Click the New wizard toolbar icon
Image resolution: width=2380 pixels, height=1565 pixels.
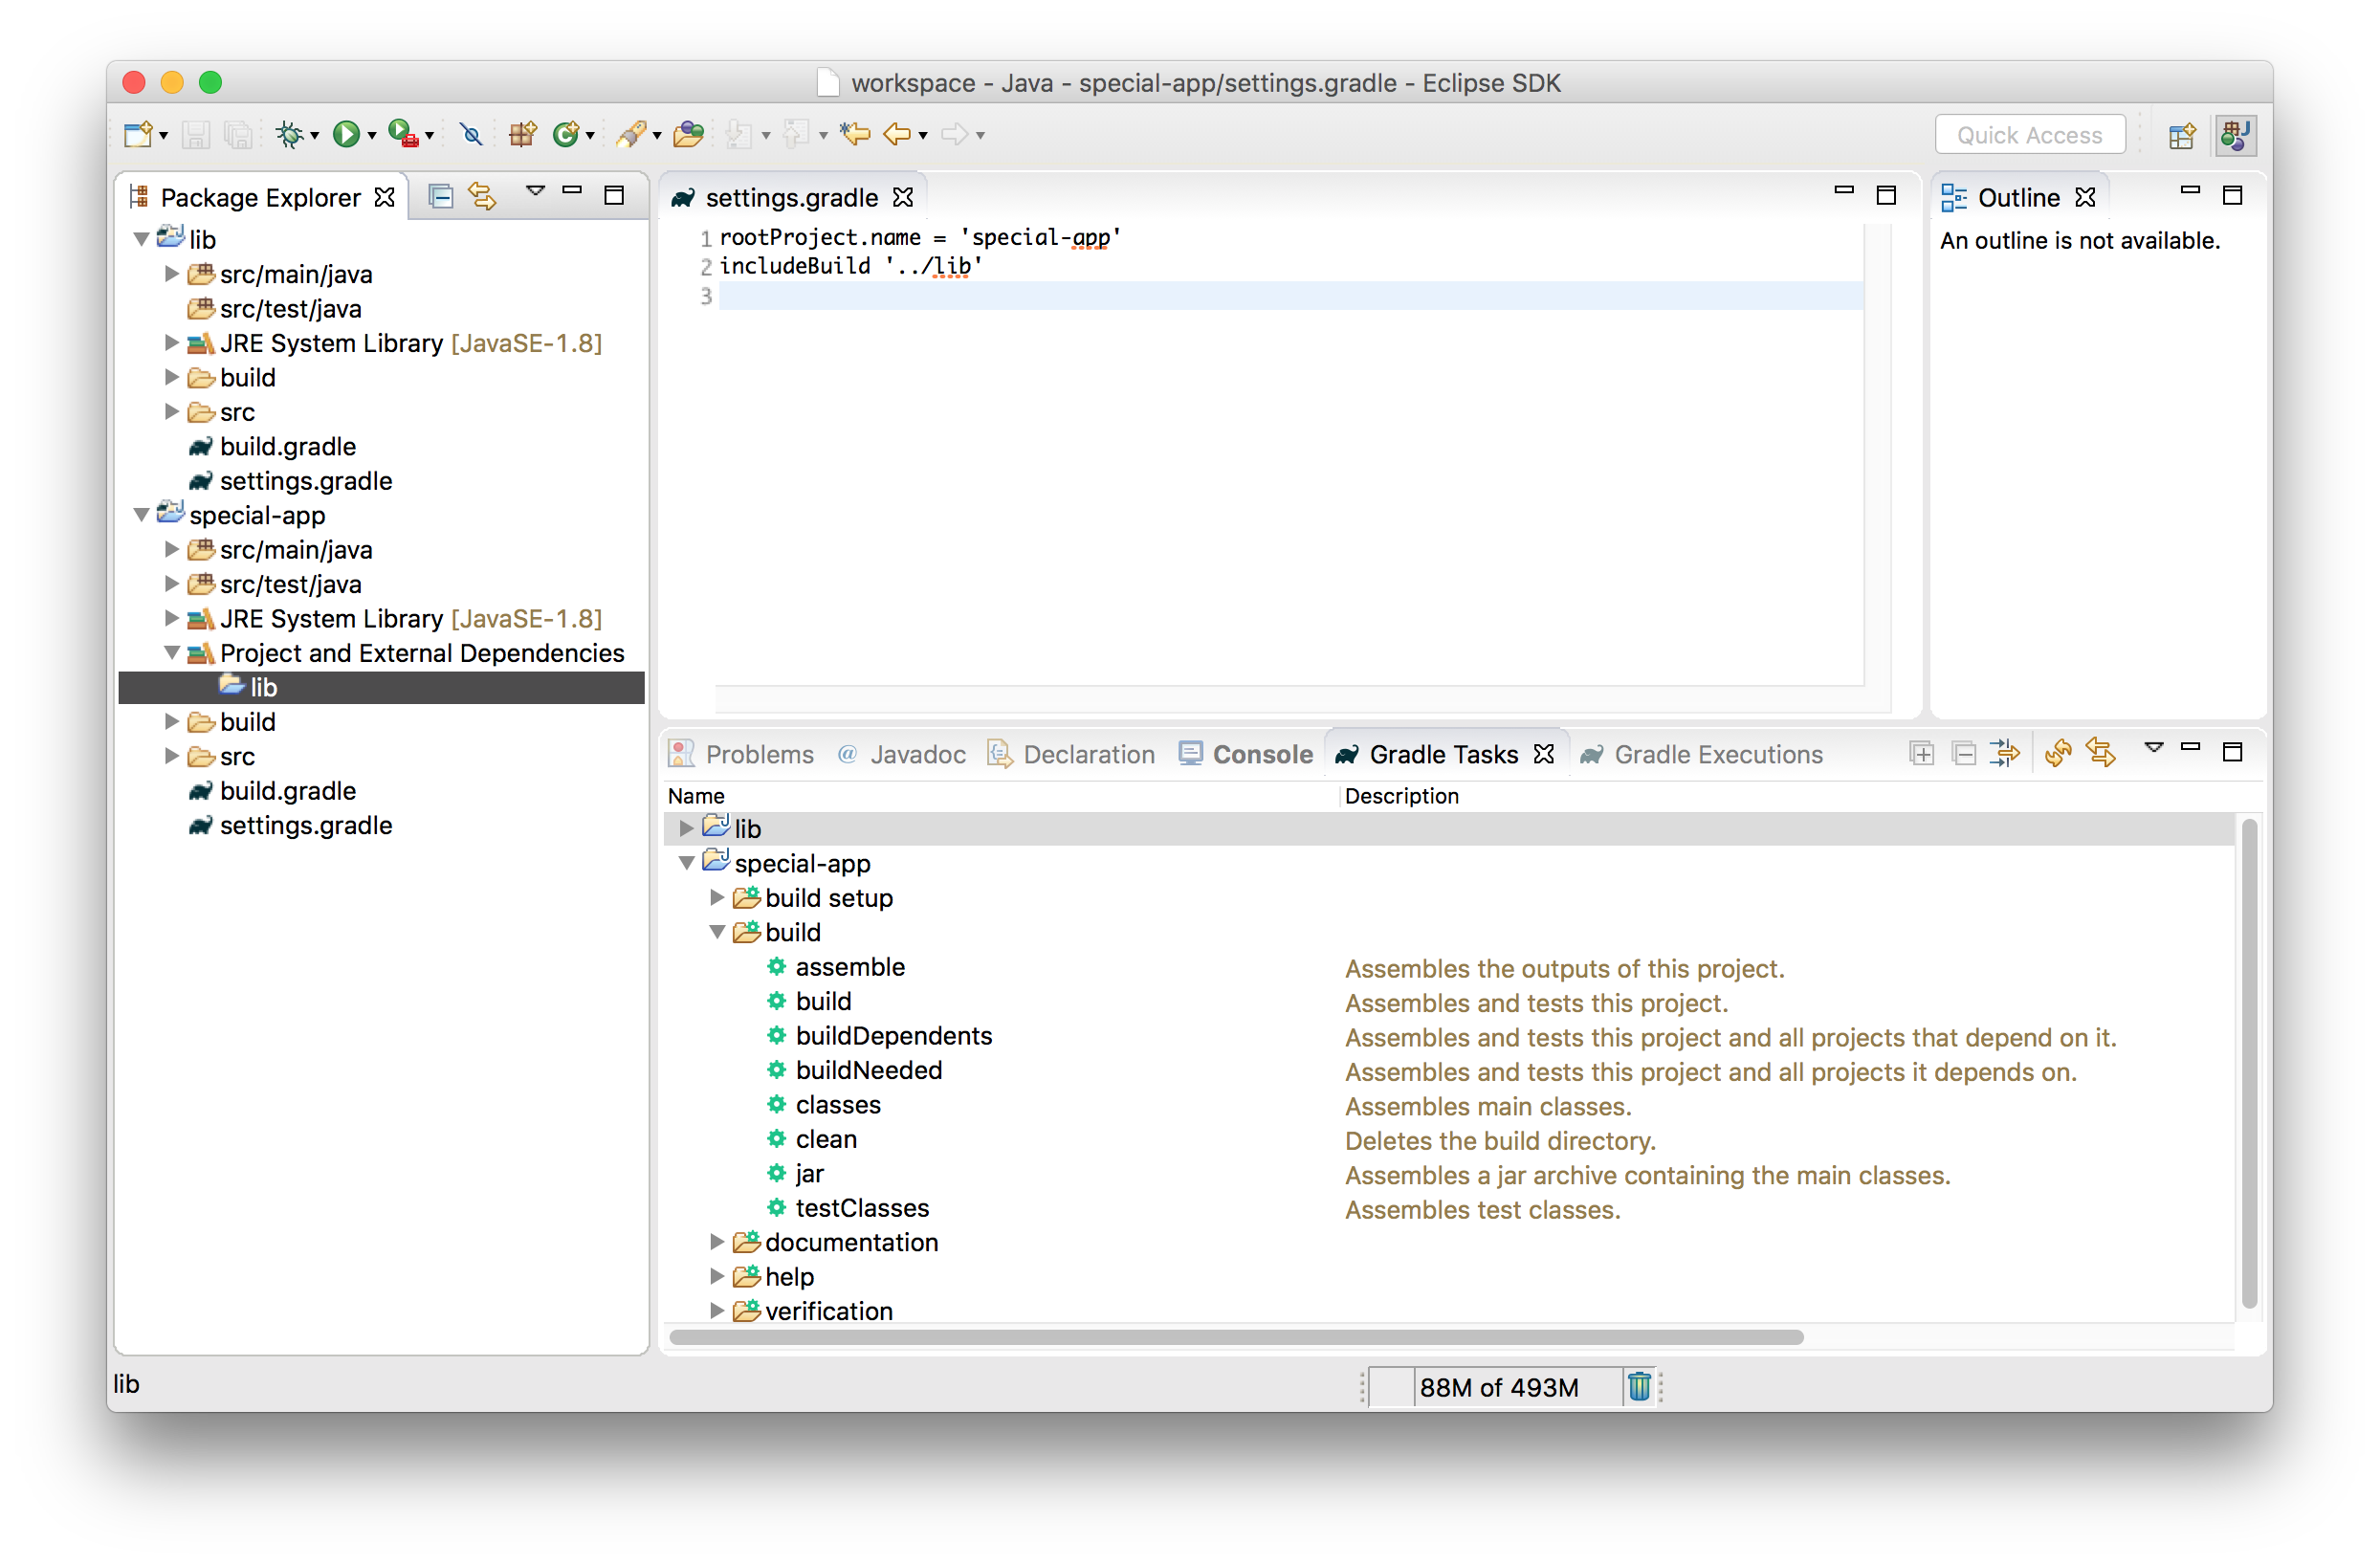tap(137, 135)
